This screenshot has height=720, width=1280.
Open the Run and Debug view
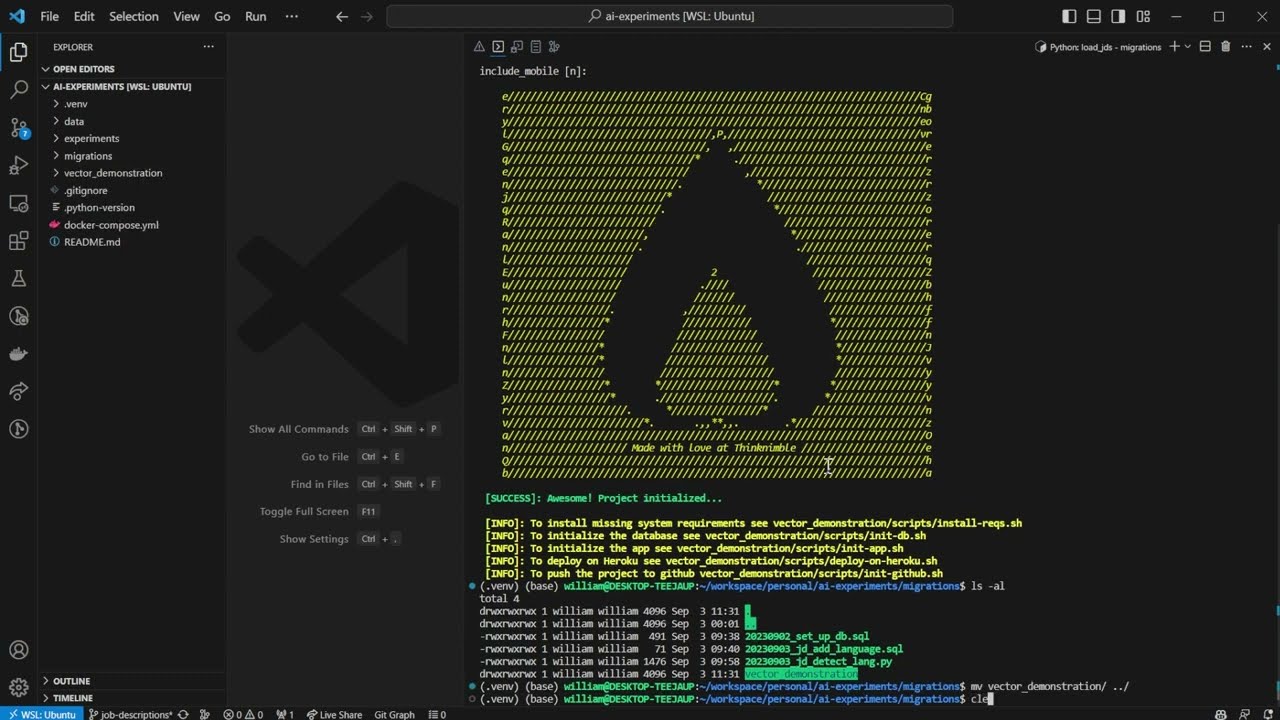[x=18, y=165]
